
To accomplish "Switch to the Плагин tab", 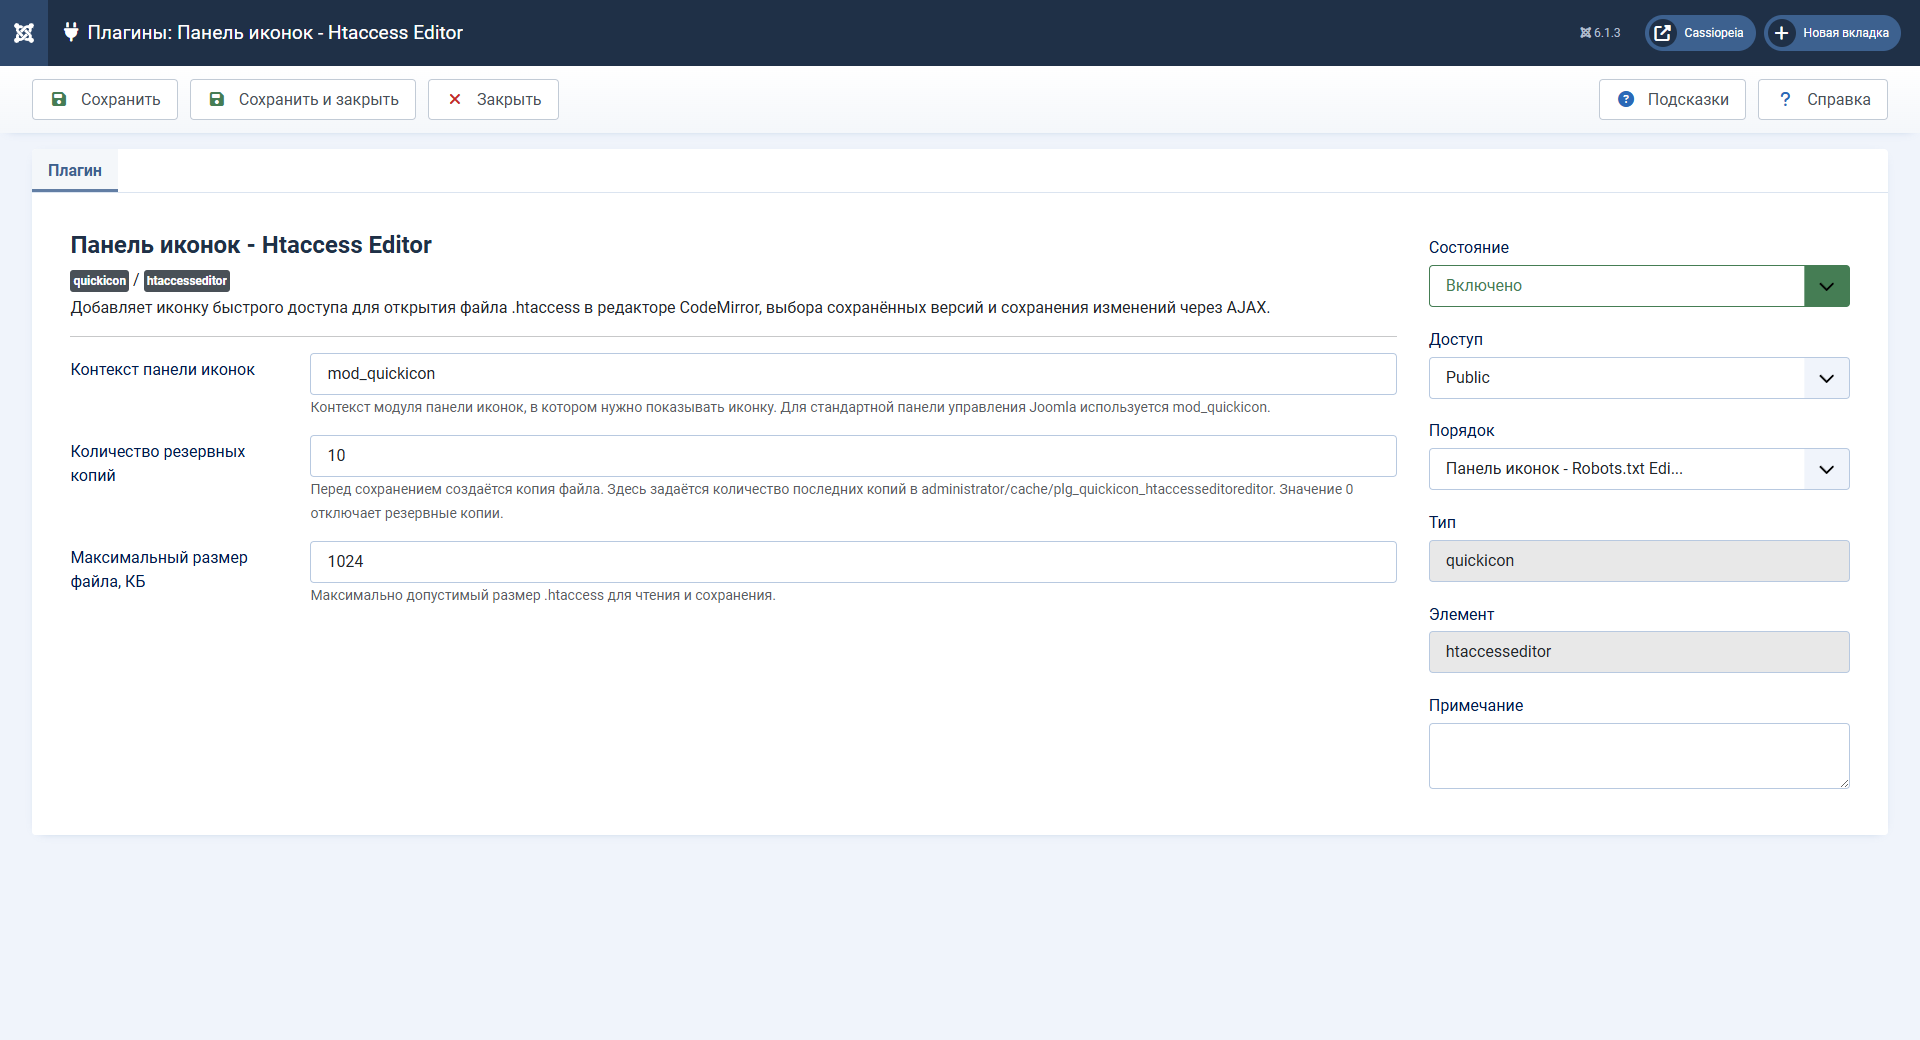I will (x=75, y=171).
